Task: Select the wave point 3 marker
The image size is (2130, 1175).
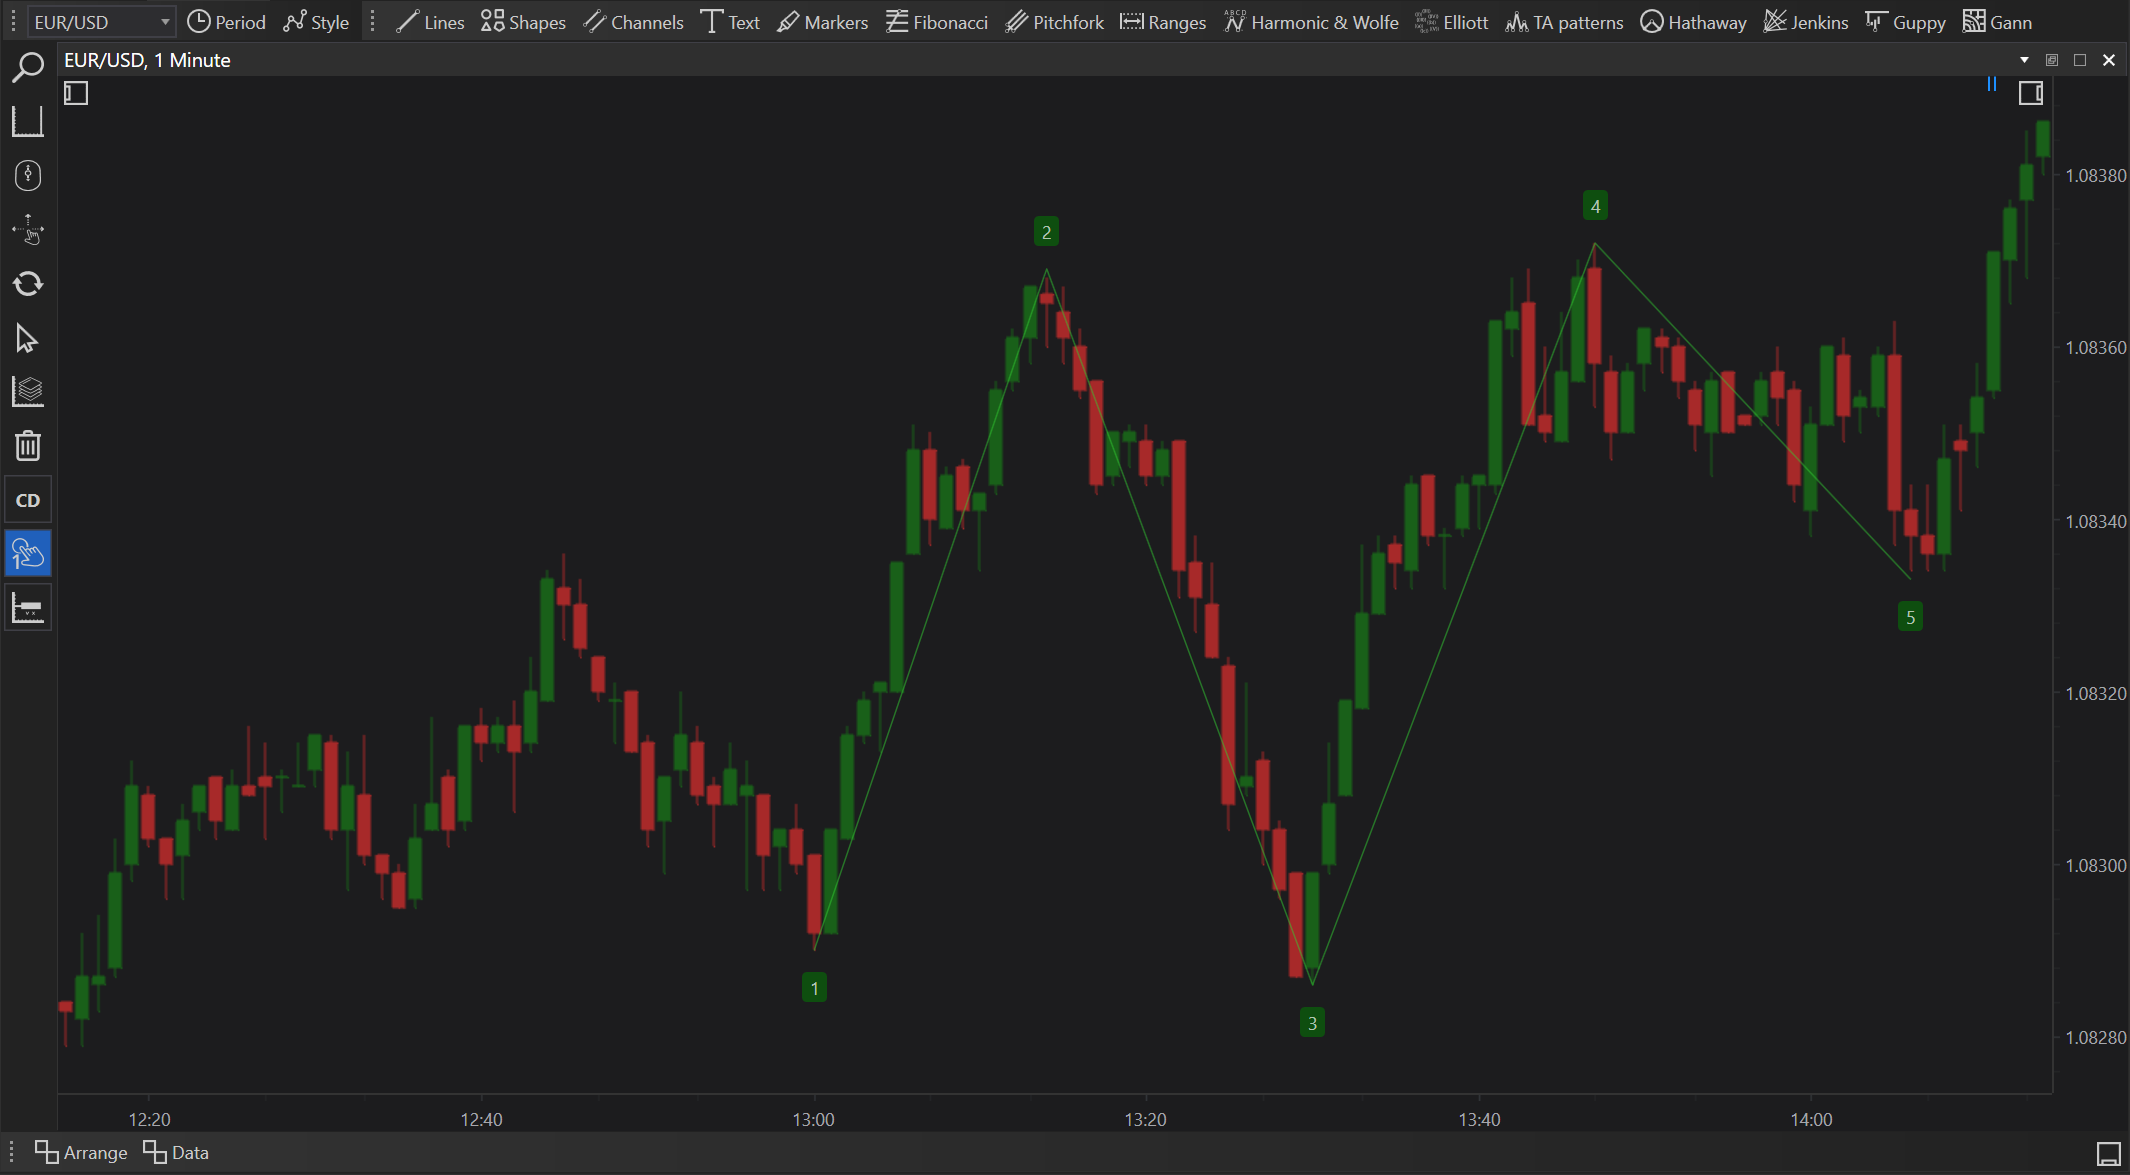Action: pyautogui.click(x=1312, y=1023)
